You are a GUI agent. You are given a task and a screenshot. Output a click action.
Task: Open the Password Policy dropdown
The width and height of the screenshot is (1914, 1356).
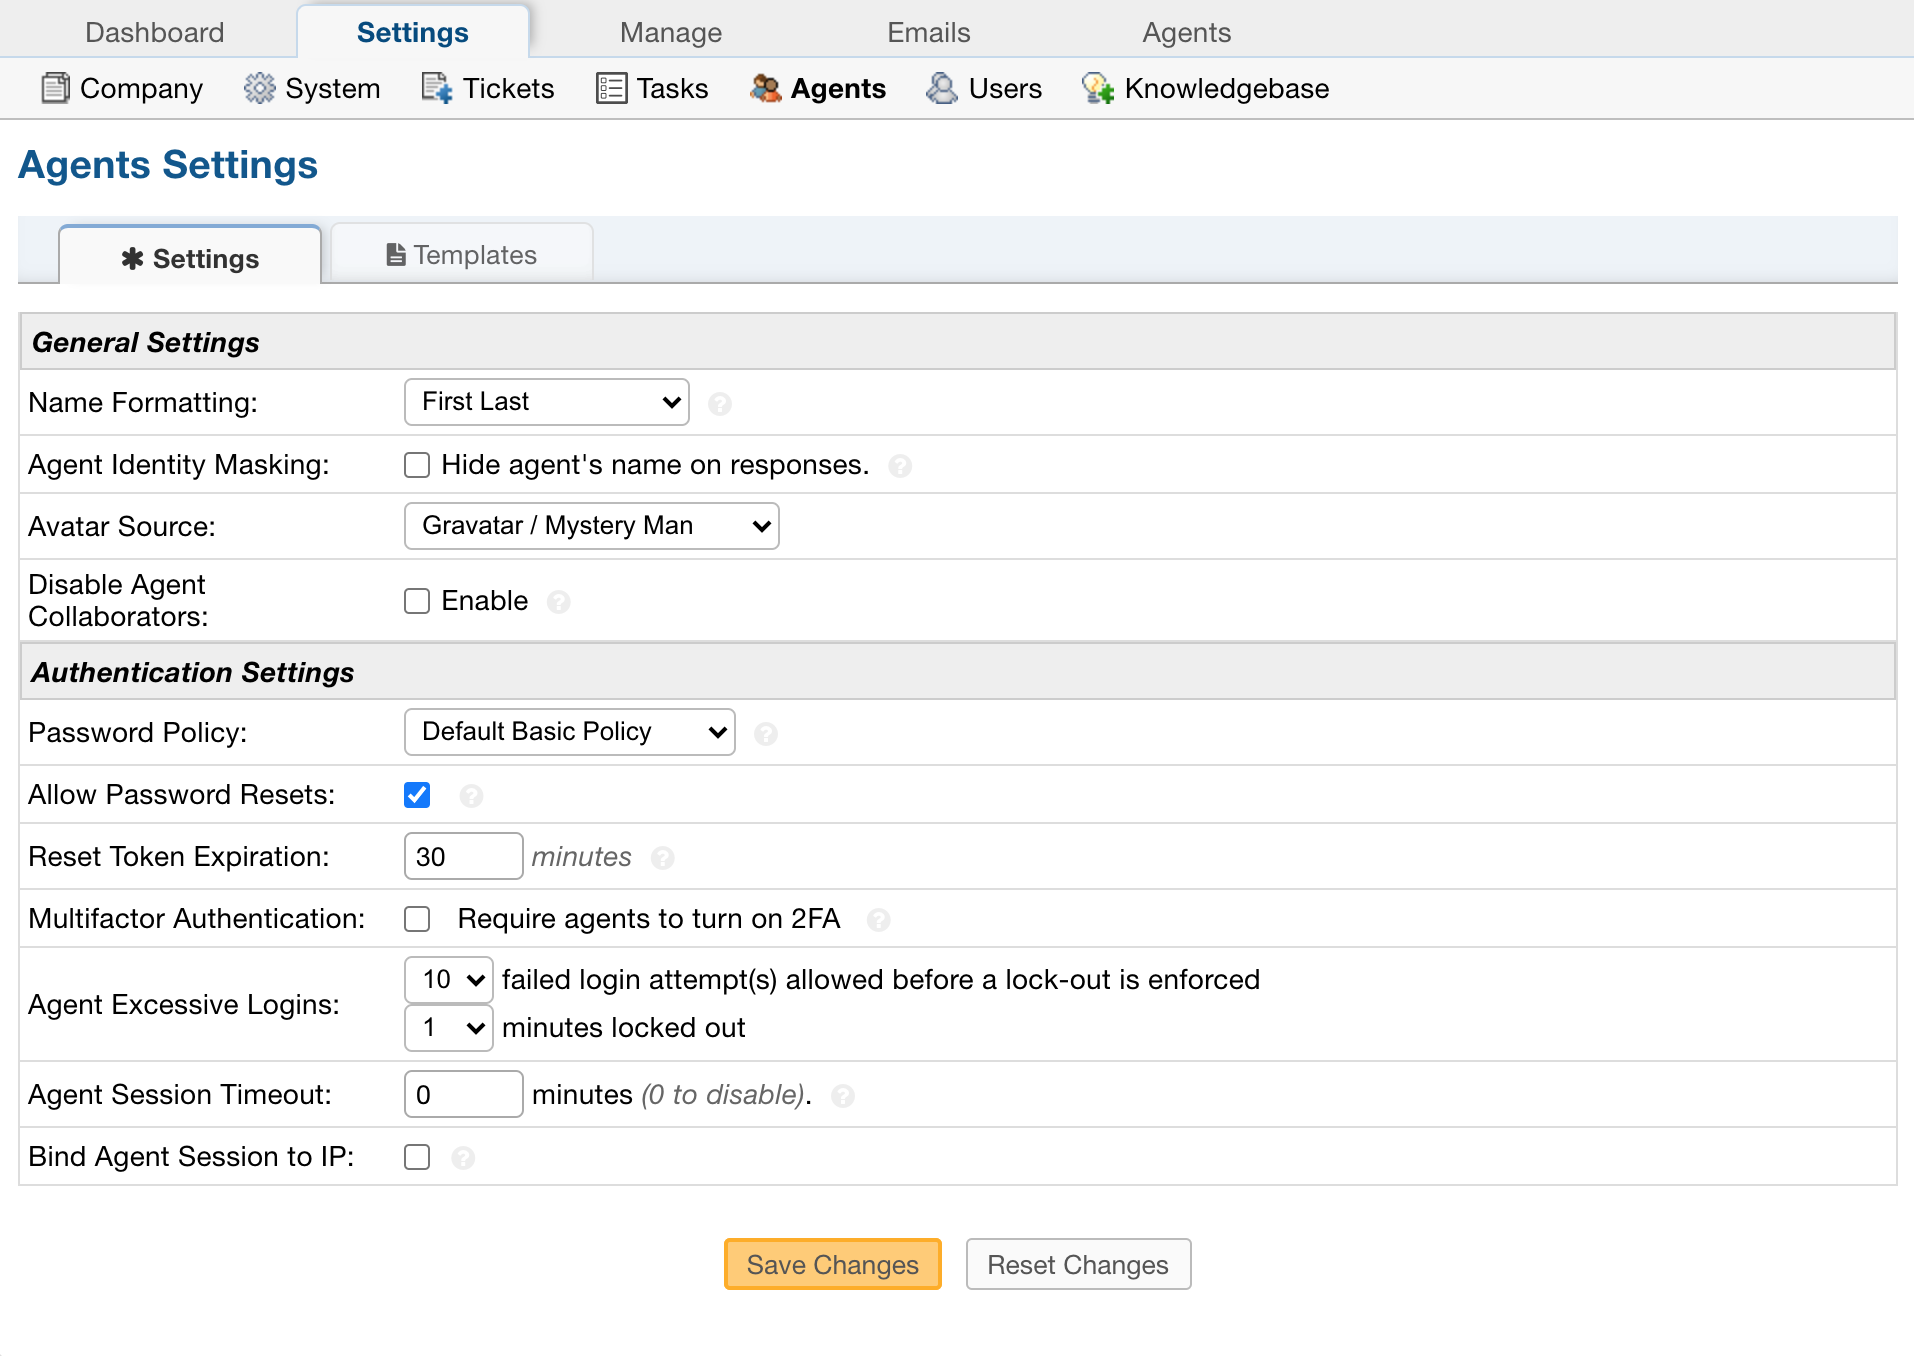[570, 732]
